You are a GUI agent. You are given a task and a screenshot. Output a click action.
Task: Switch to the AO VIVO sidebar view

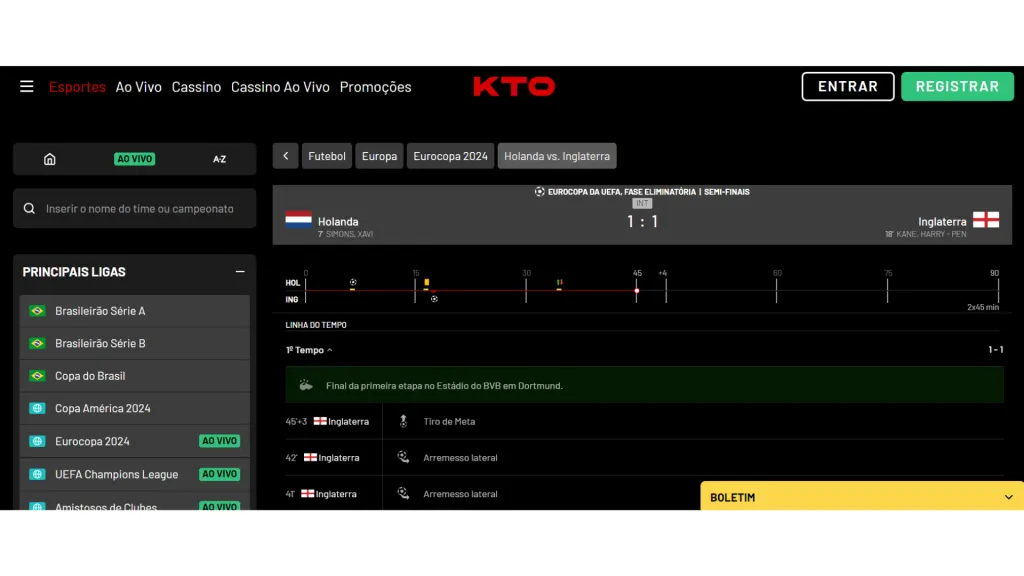point(134,158)
